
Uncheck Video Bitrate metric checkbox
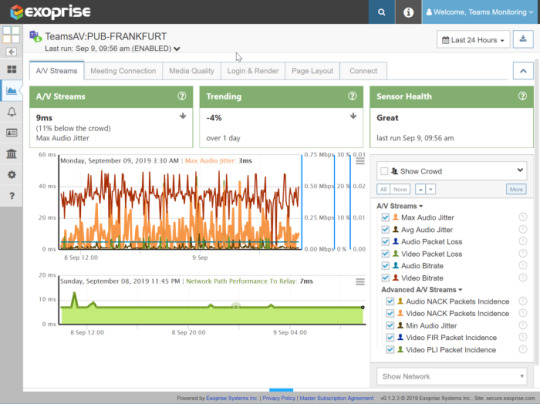pos(385,278)
